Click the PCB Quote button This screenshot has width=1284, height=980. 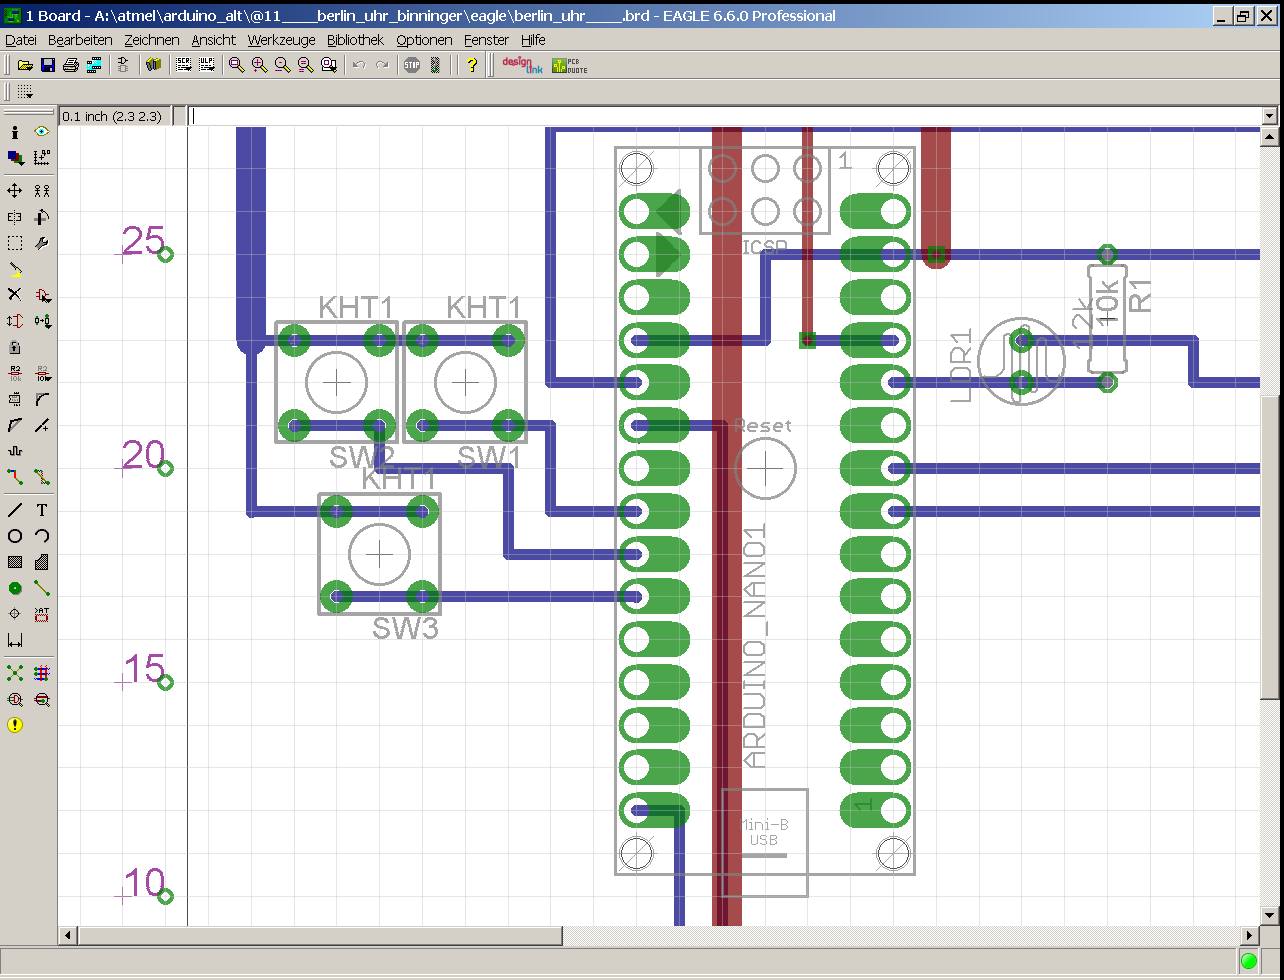570,65
